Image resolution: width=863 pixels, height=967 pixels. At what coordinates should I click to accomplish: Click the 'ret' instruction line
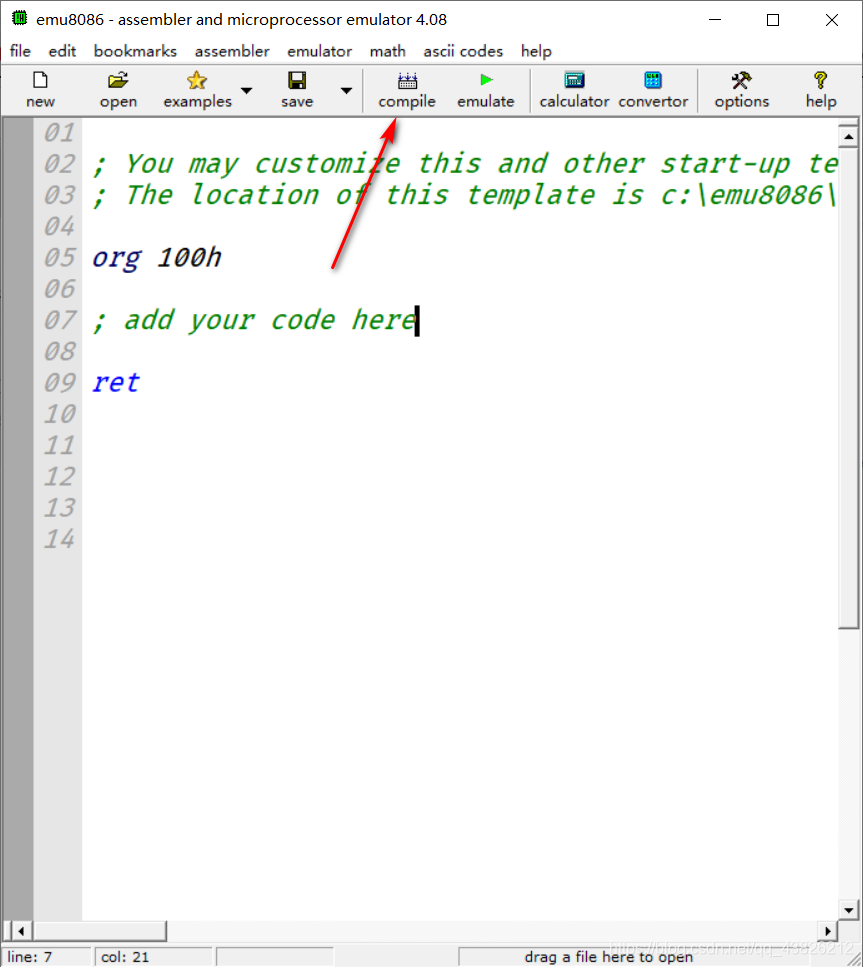click(x=116, y=382)
